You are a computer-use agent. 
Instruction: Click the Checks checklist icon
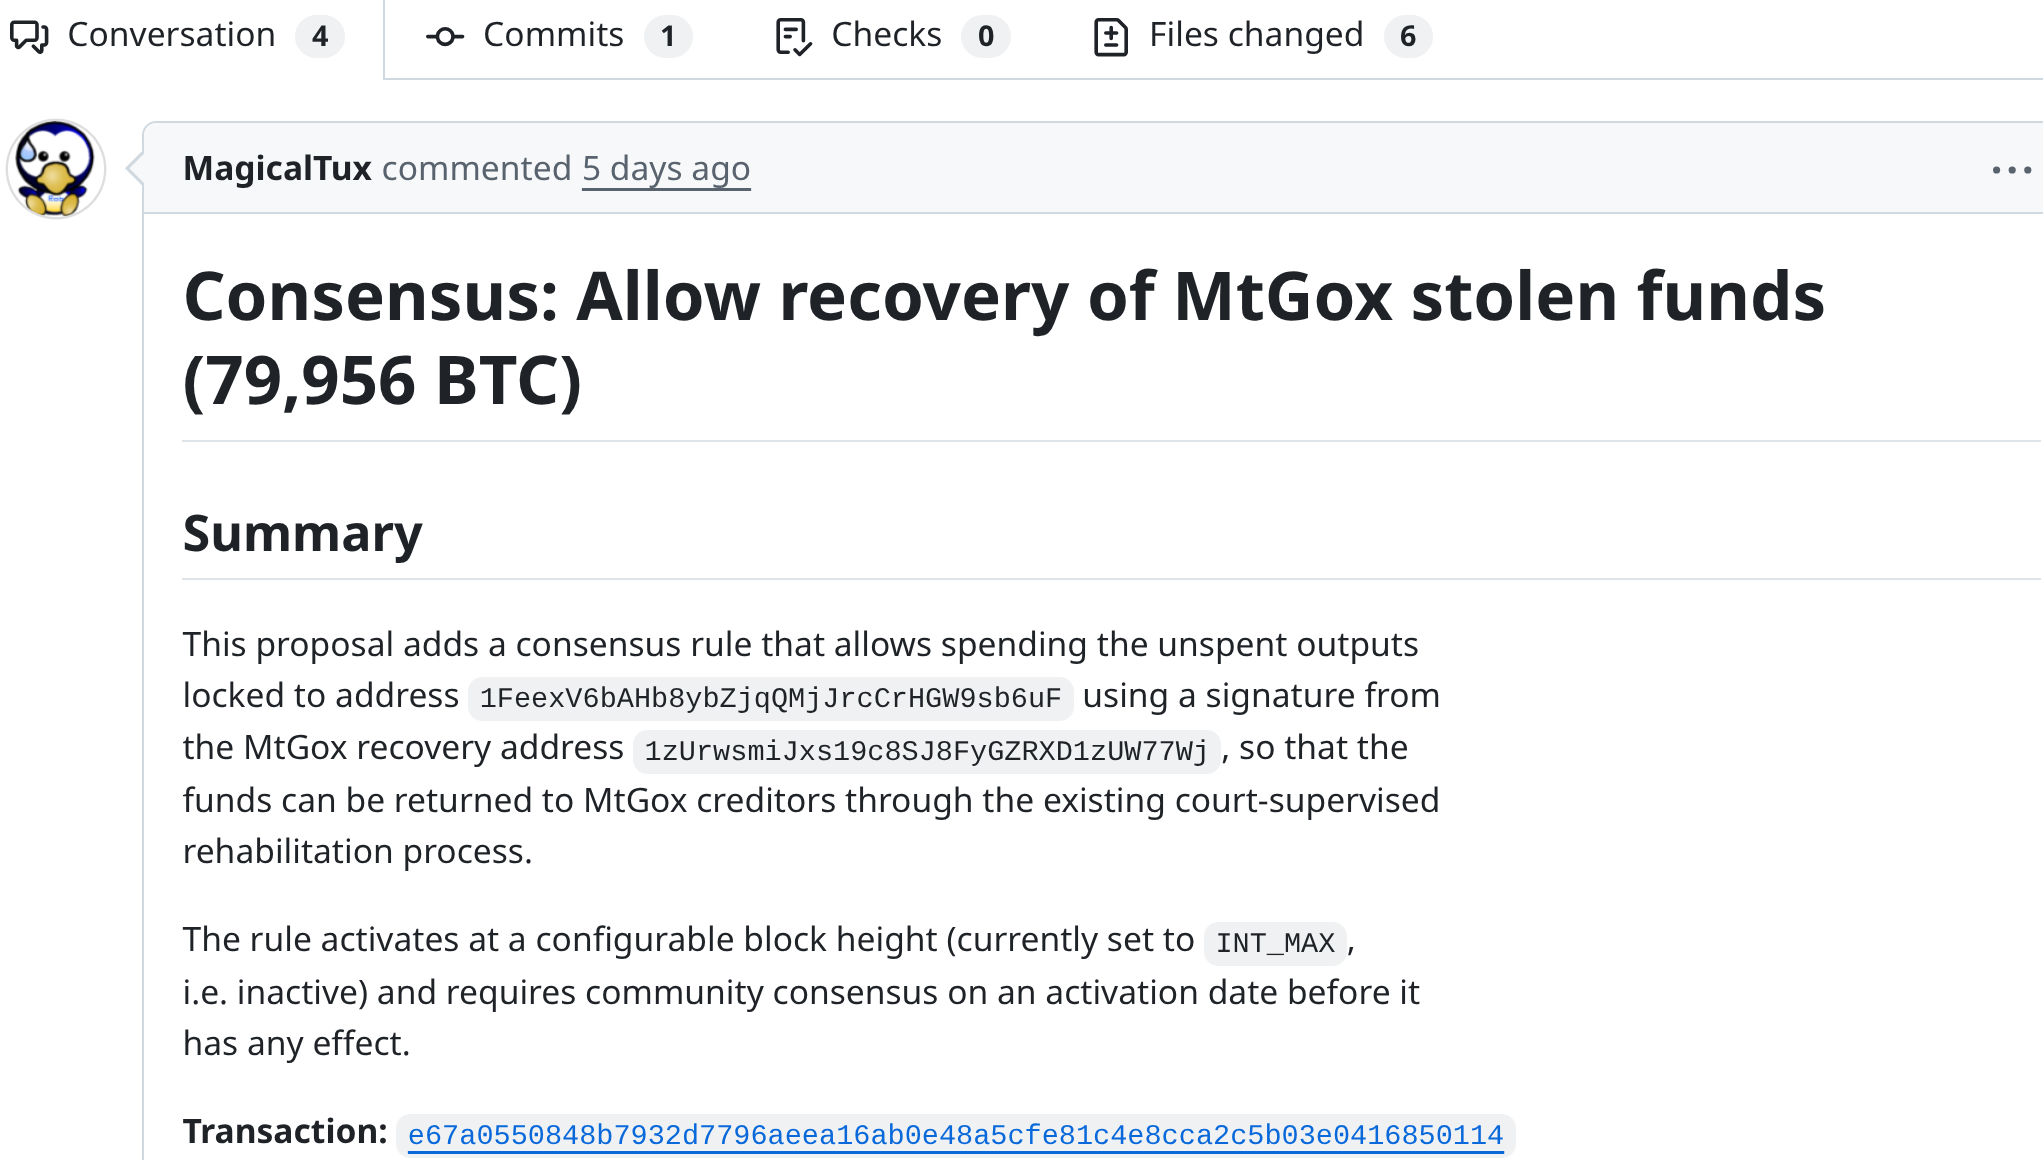[x=793, y=37]
